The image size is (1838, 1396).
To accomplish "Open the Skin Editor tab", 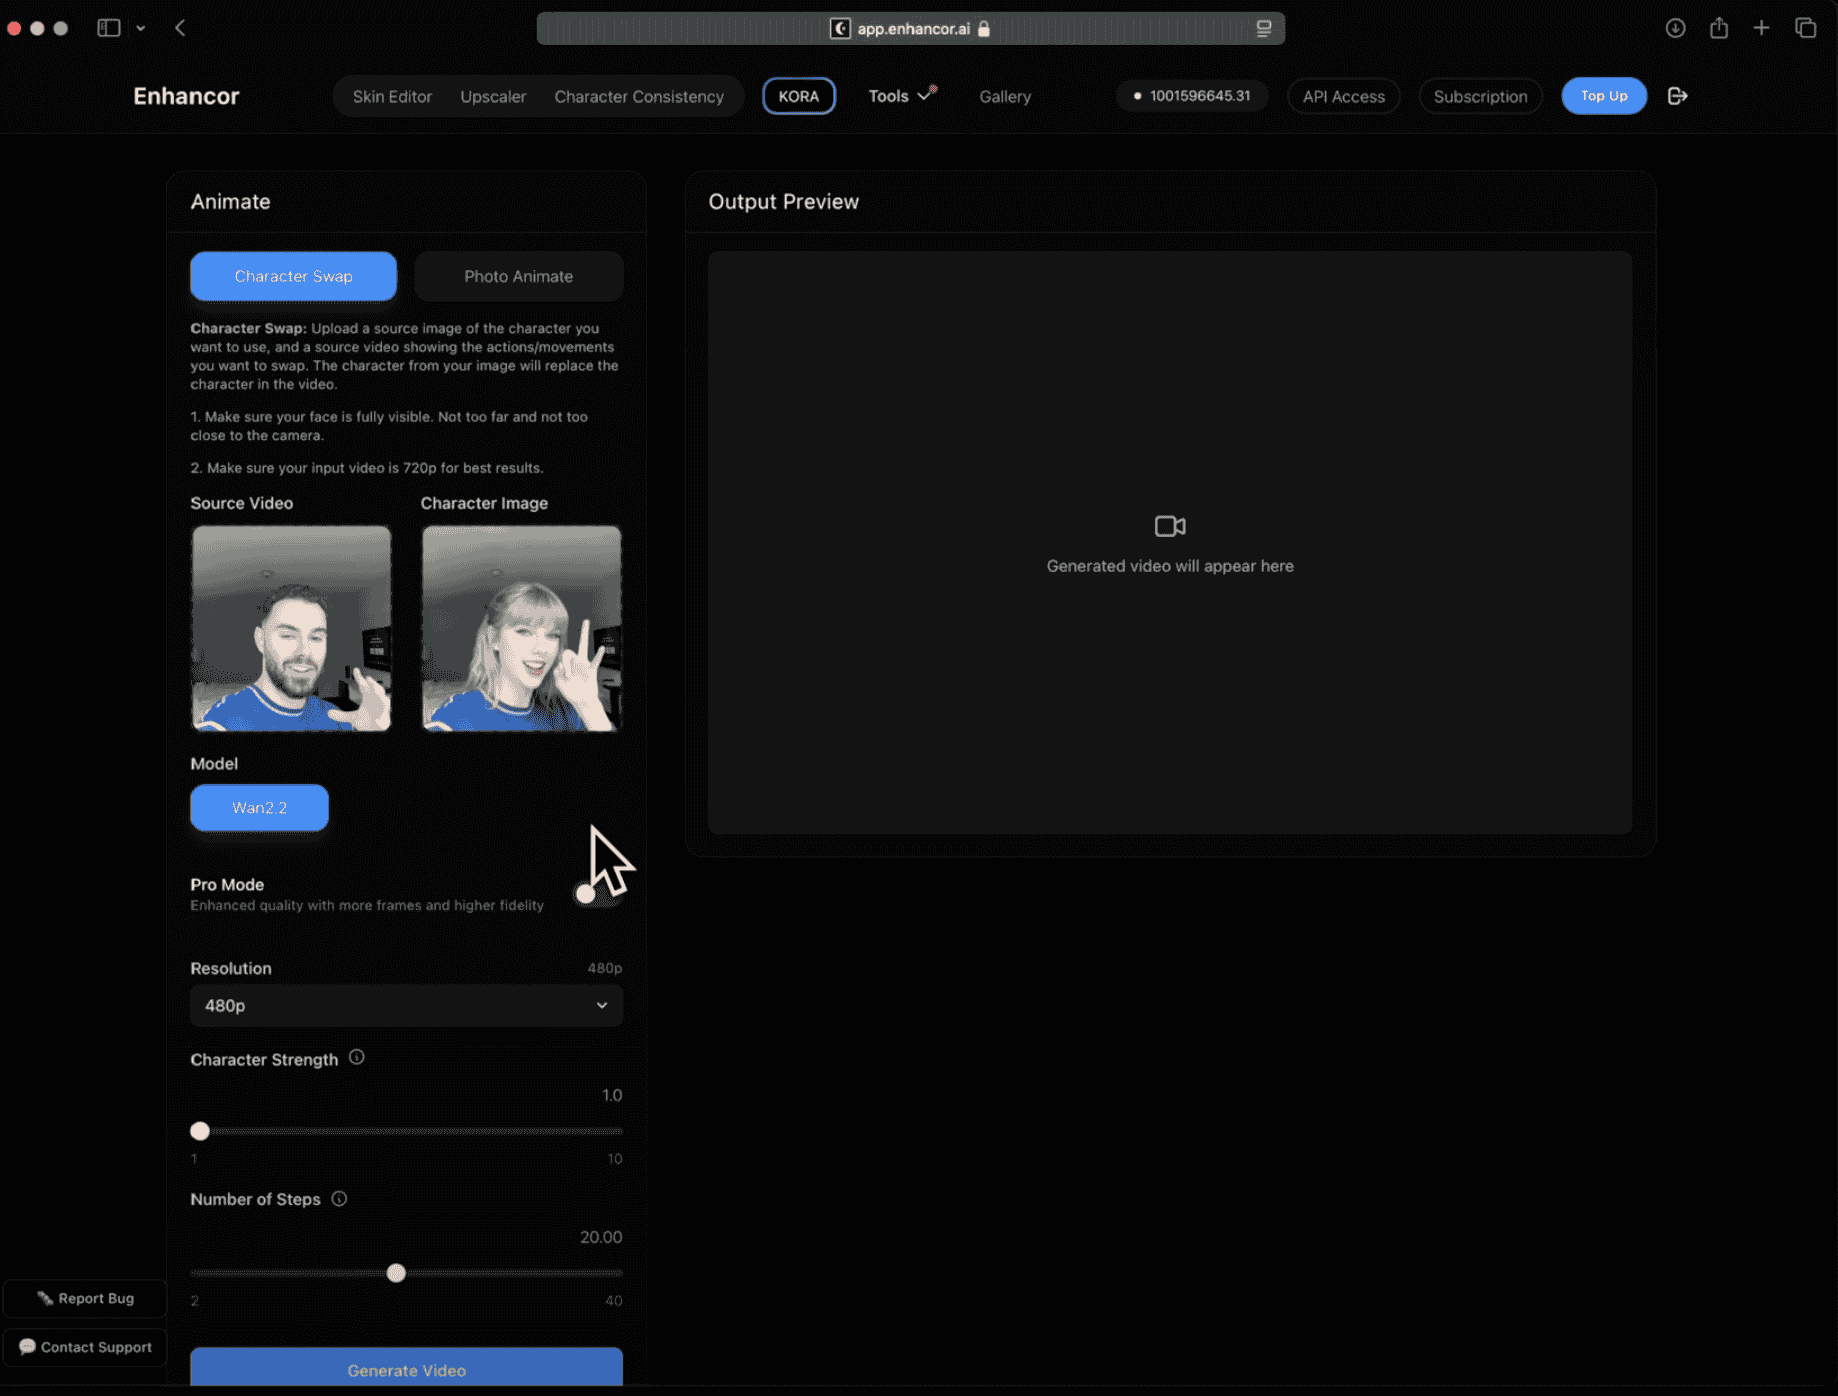I will 392,97.
